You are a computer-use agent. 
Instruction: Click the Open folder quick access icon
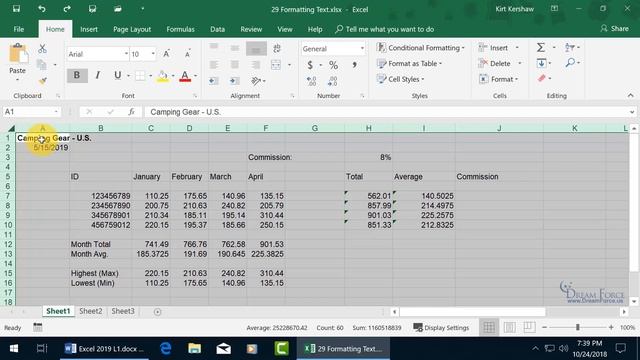pyautogui.click(x=118, y=9)
